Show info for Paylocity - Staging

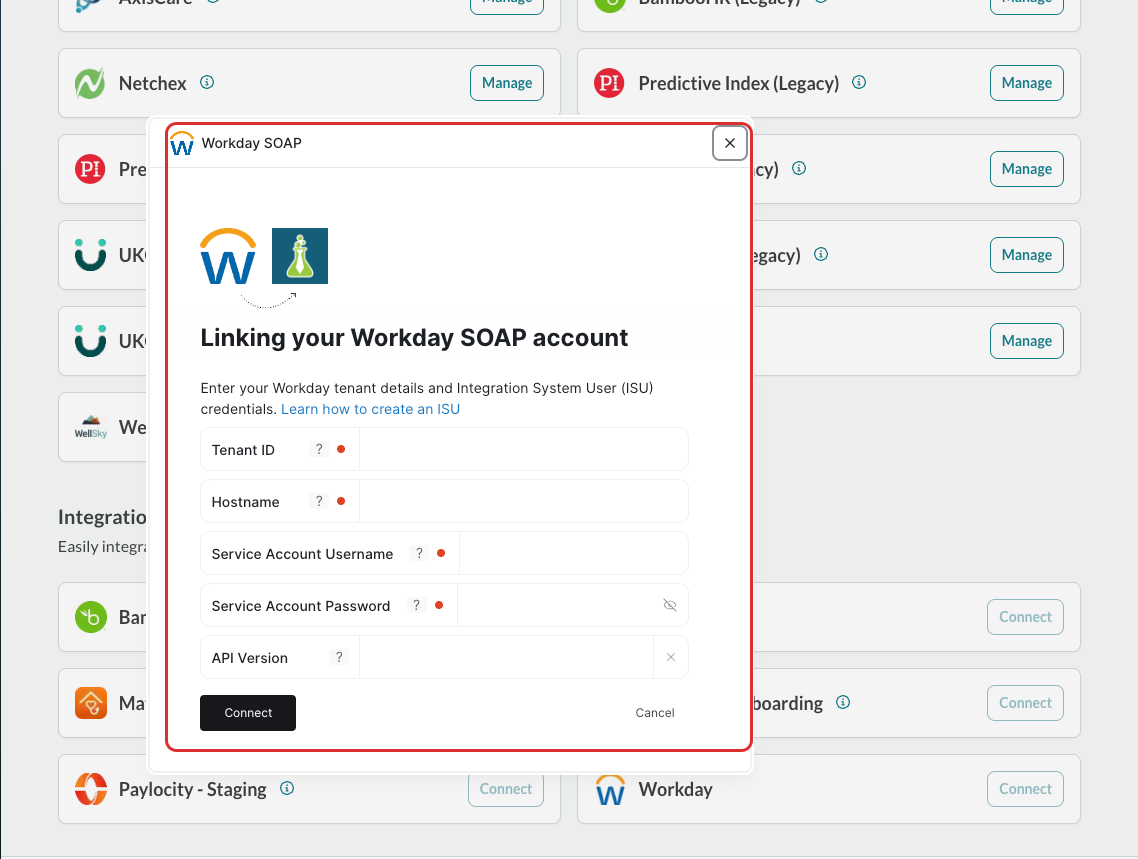click(x=287, y=788)
